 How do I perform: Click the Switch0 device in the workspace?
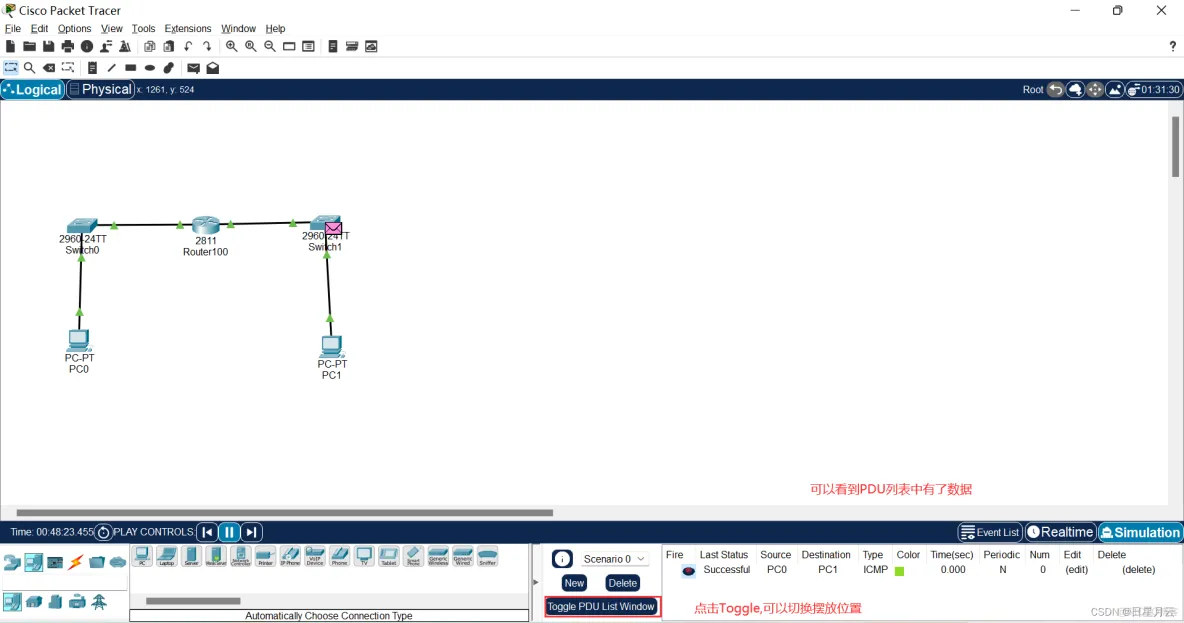[x=82, y=225]
